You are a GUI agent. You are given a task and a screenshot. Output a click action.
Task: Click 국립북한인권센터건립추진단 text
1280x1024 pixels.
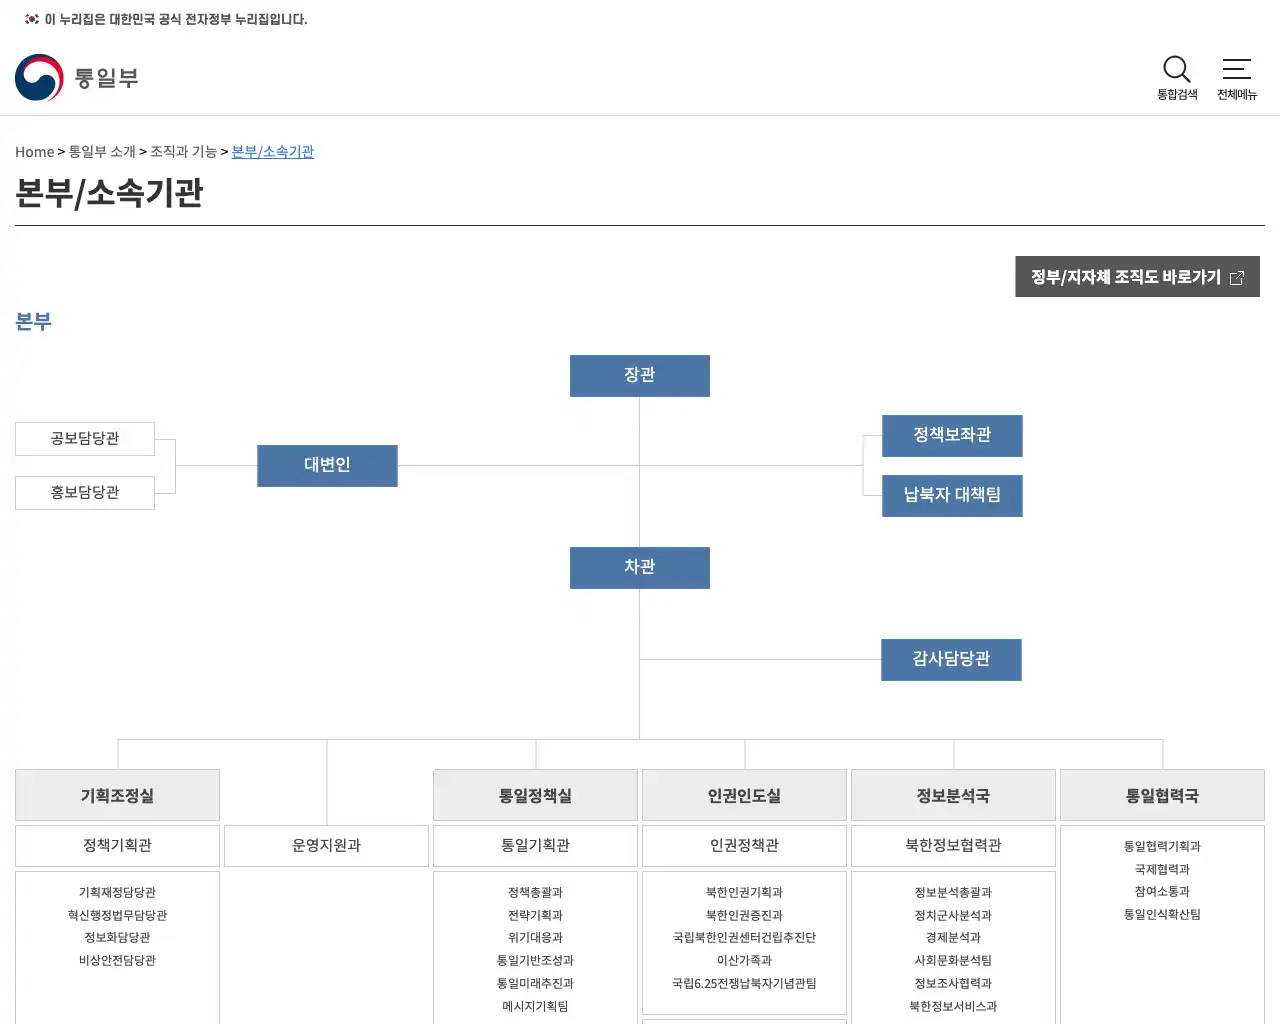coord(744,937)
